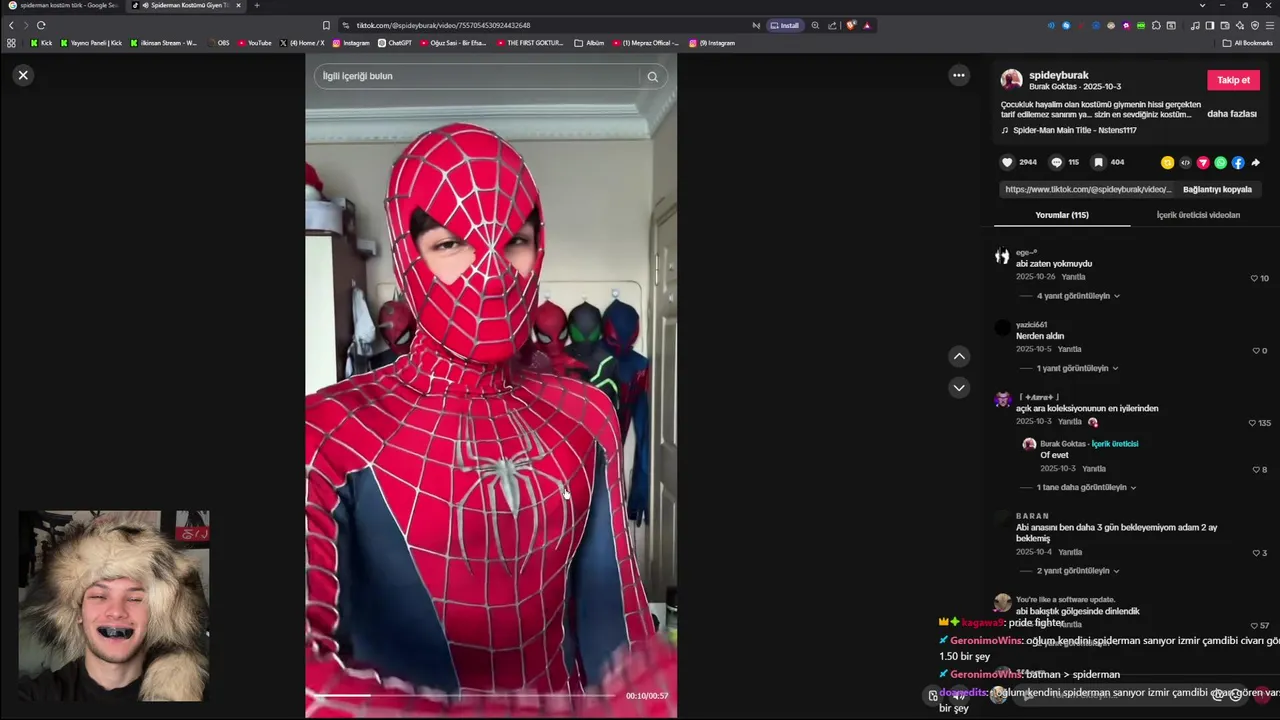Expand '1 tane daha görüntüleyin' replies
This screenshot has height=720, width=1280.
click(1086, 487)
